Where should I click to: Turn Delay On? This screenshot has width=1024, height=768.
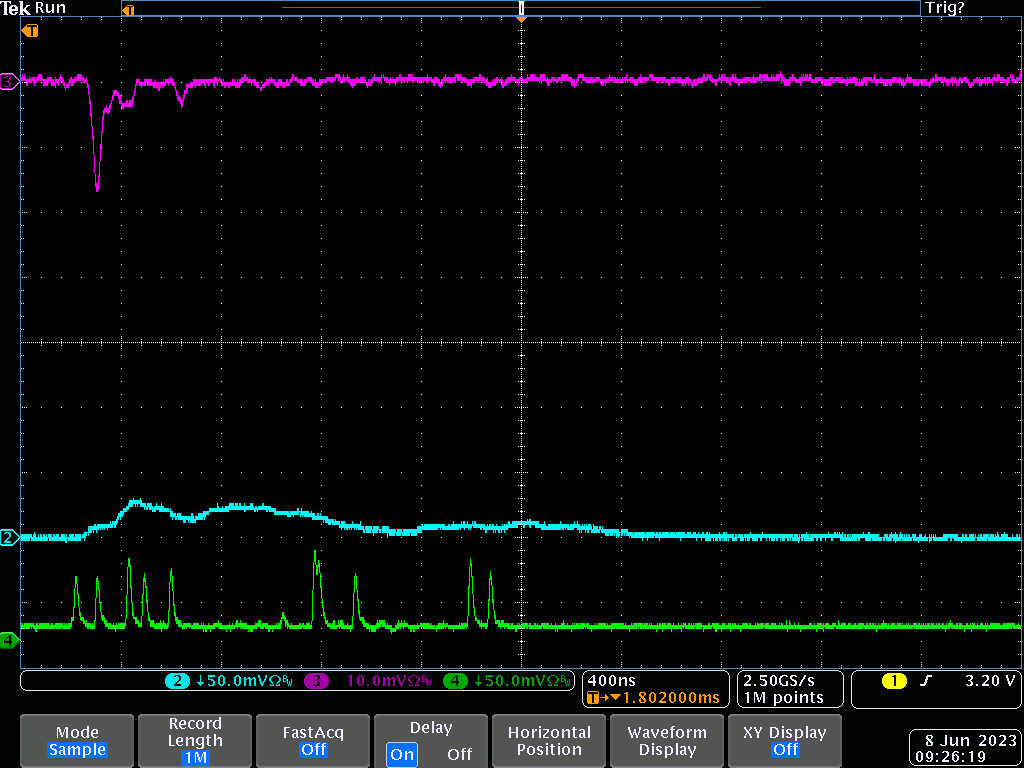coord(402,754)
